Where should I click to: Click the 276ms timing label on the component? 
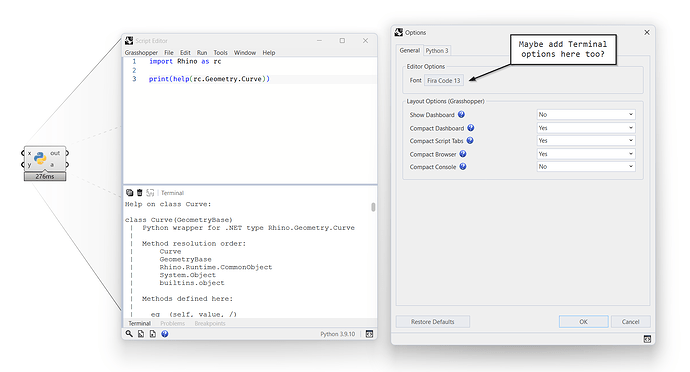point(45,176)
